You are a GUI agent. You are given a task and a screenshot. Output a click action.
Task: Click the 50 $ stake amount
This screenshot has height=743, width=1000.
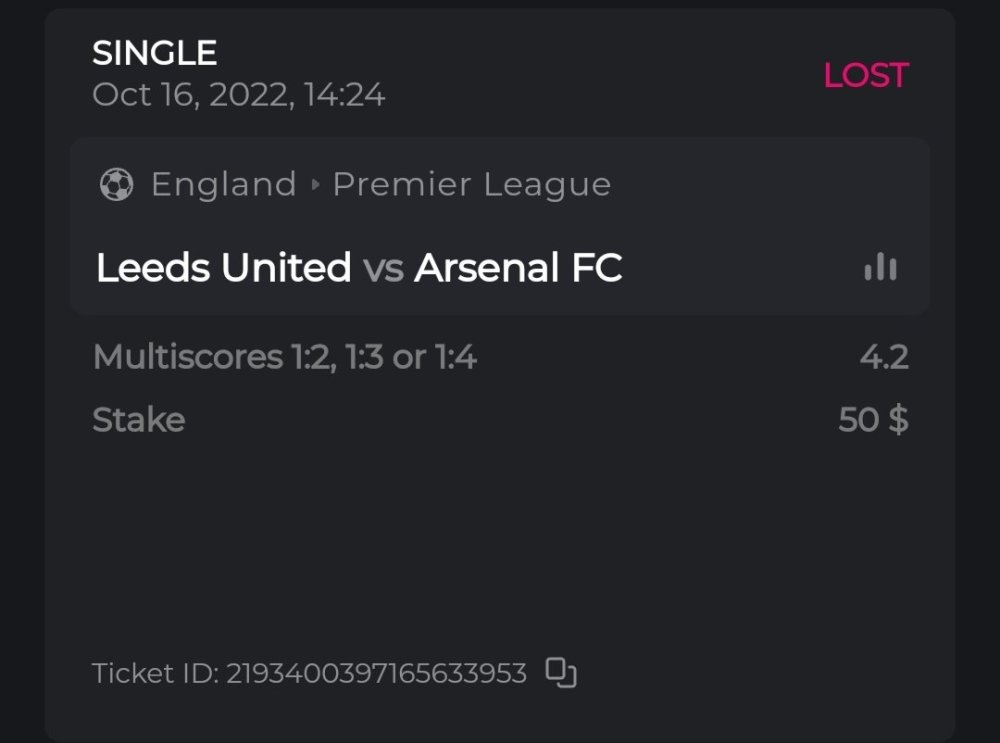[873, 420]
